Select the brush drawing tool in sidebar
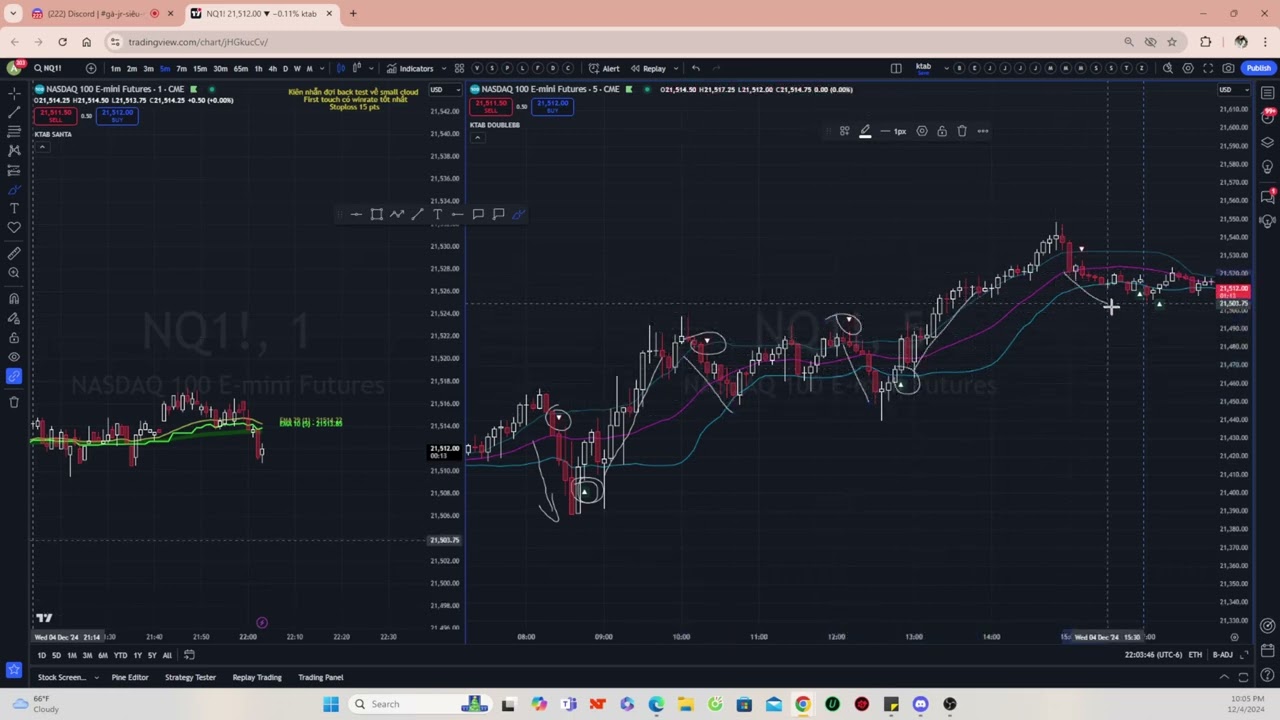The height and width of the screenshot is (720, 1280). click(14, 189)
